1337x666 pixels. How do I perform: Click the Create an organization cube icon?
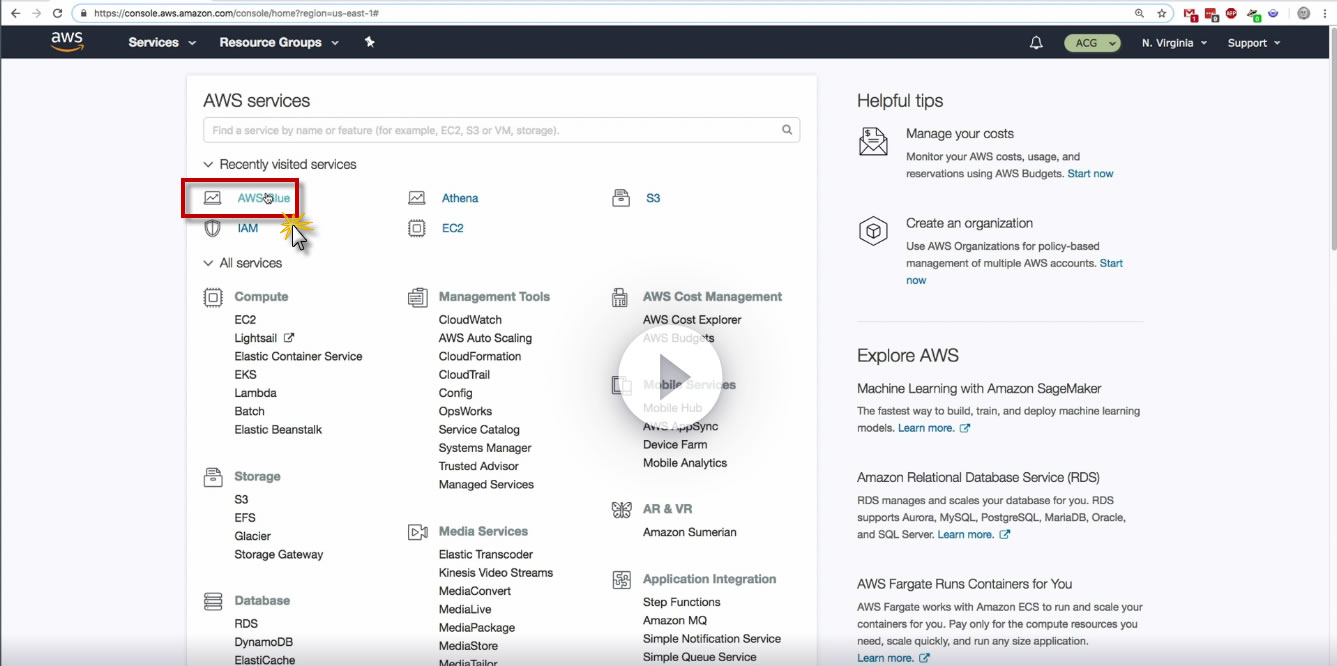(873, 231)
